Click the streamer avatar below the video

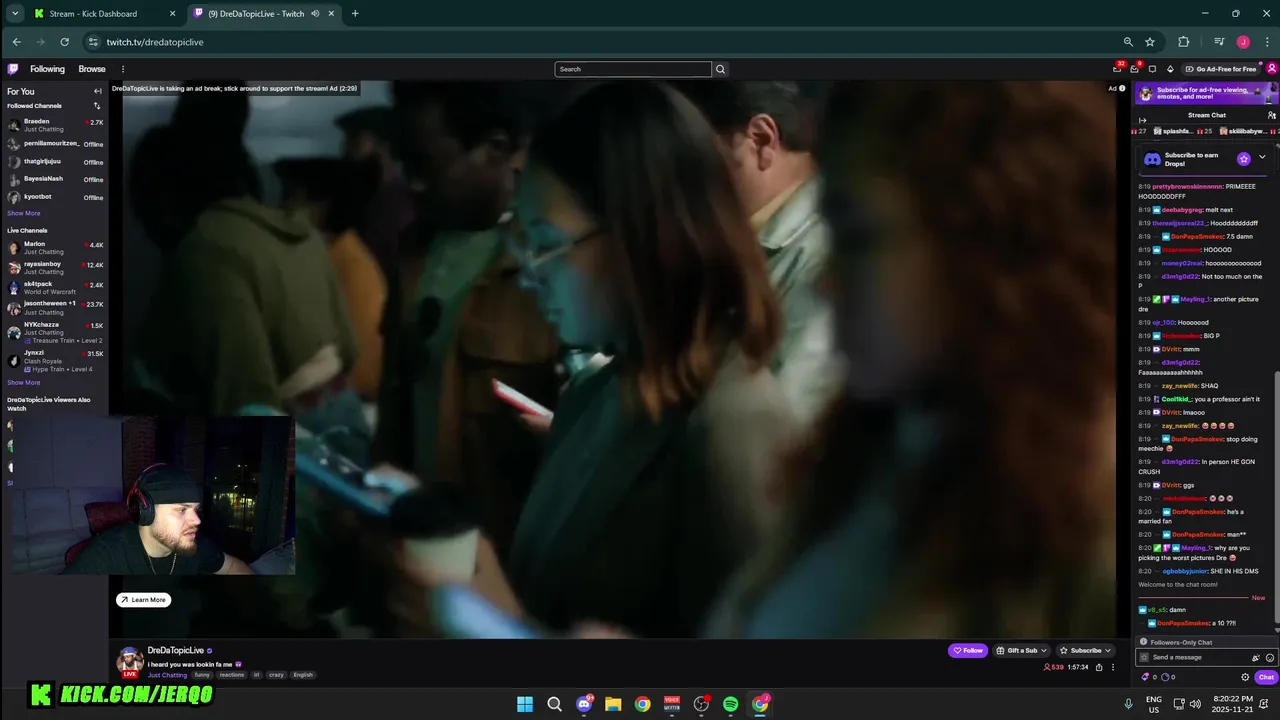[x=130, y=661]
